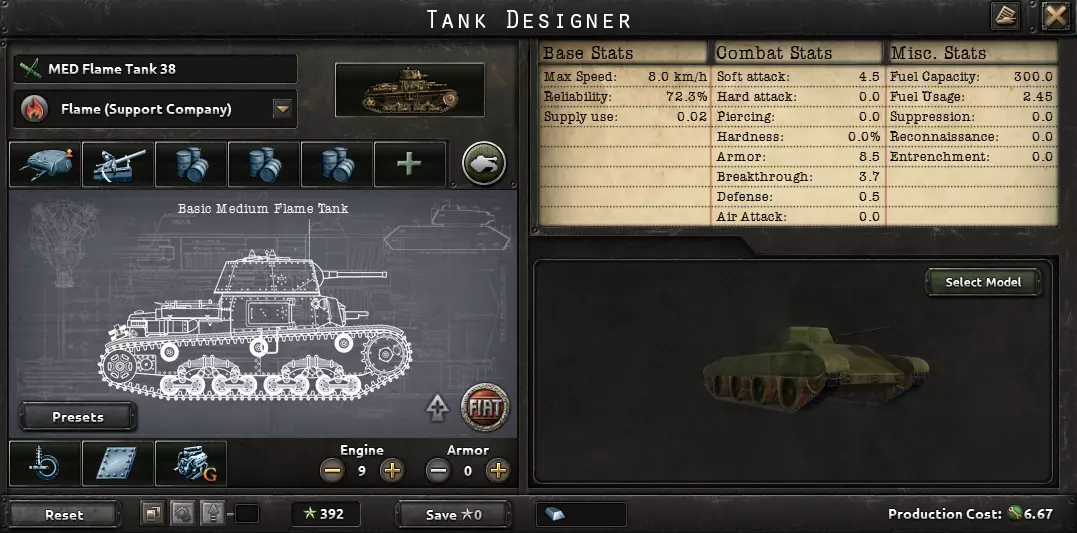Select the flamethrower main armament module slot
The height and width of the screenshot is (533, 1077).
click(x=117, y=164)
